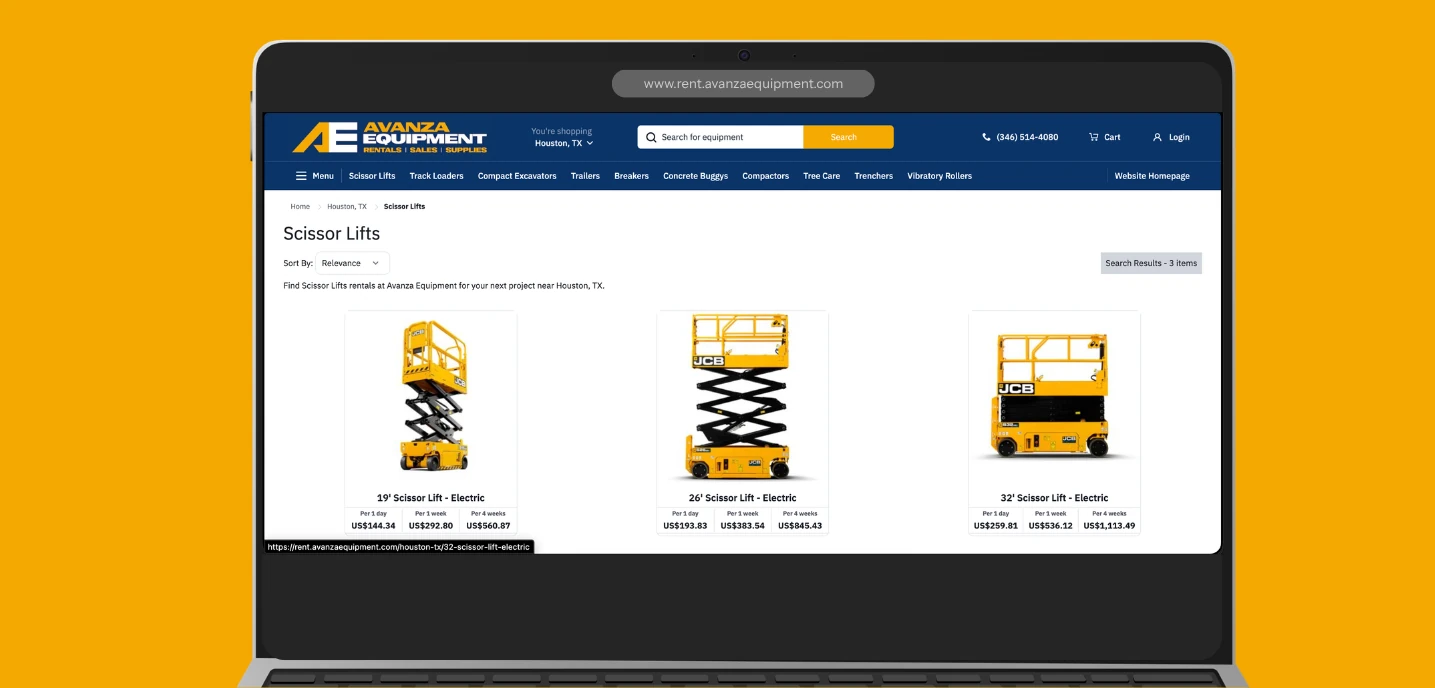
Task: Expand the Houston, TX location dropdown
Action: 563,143
